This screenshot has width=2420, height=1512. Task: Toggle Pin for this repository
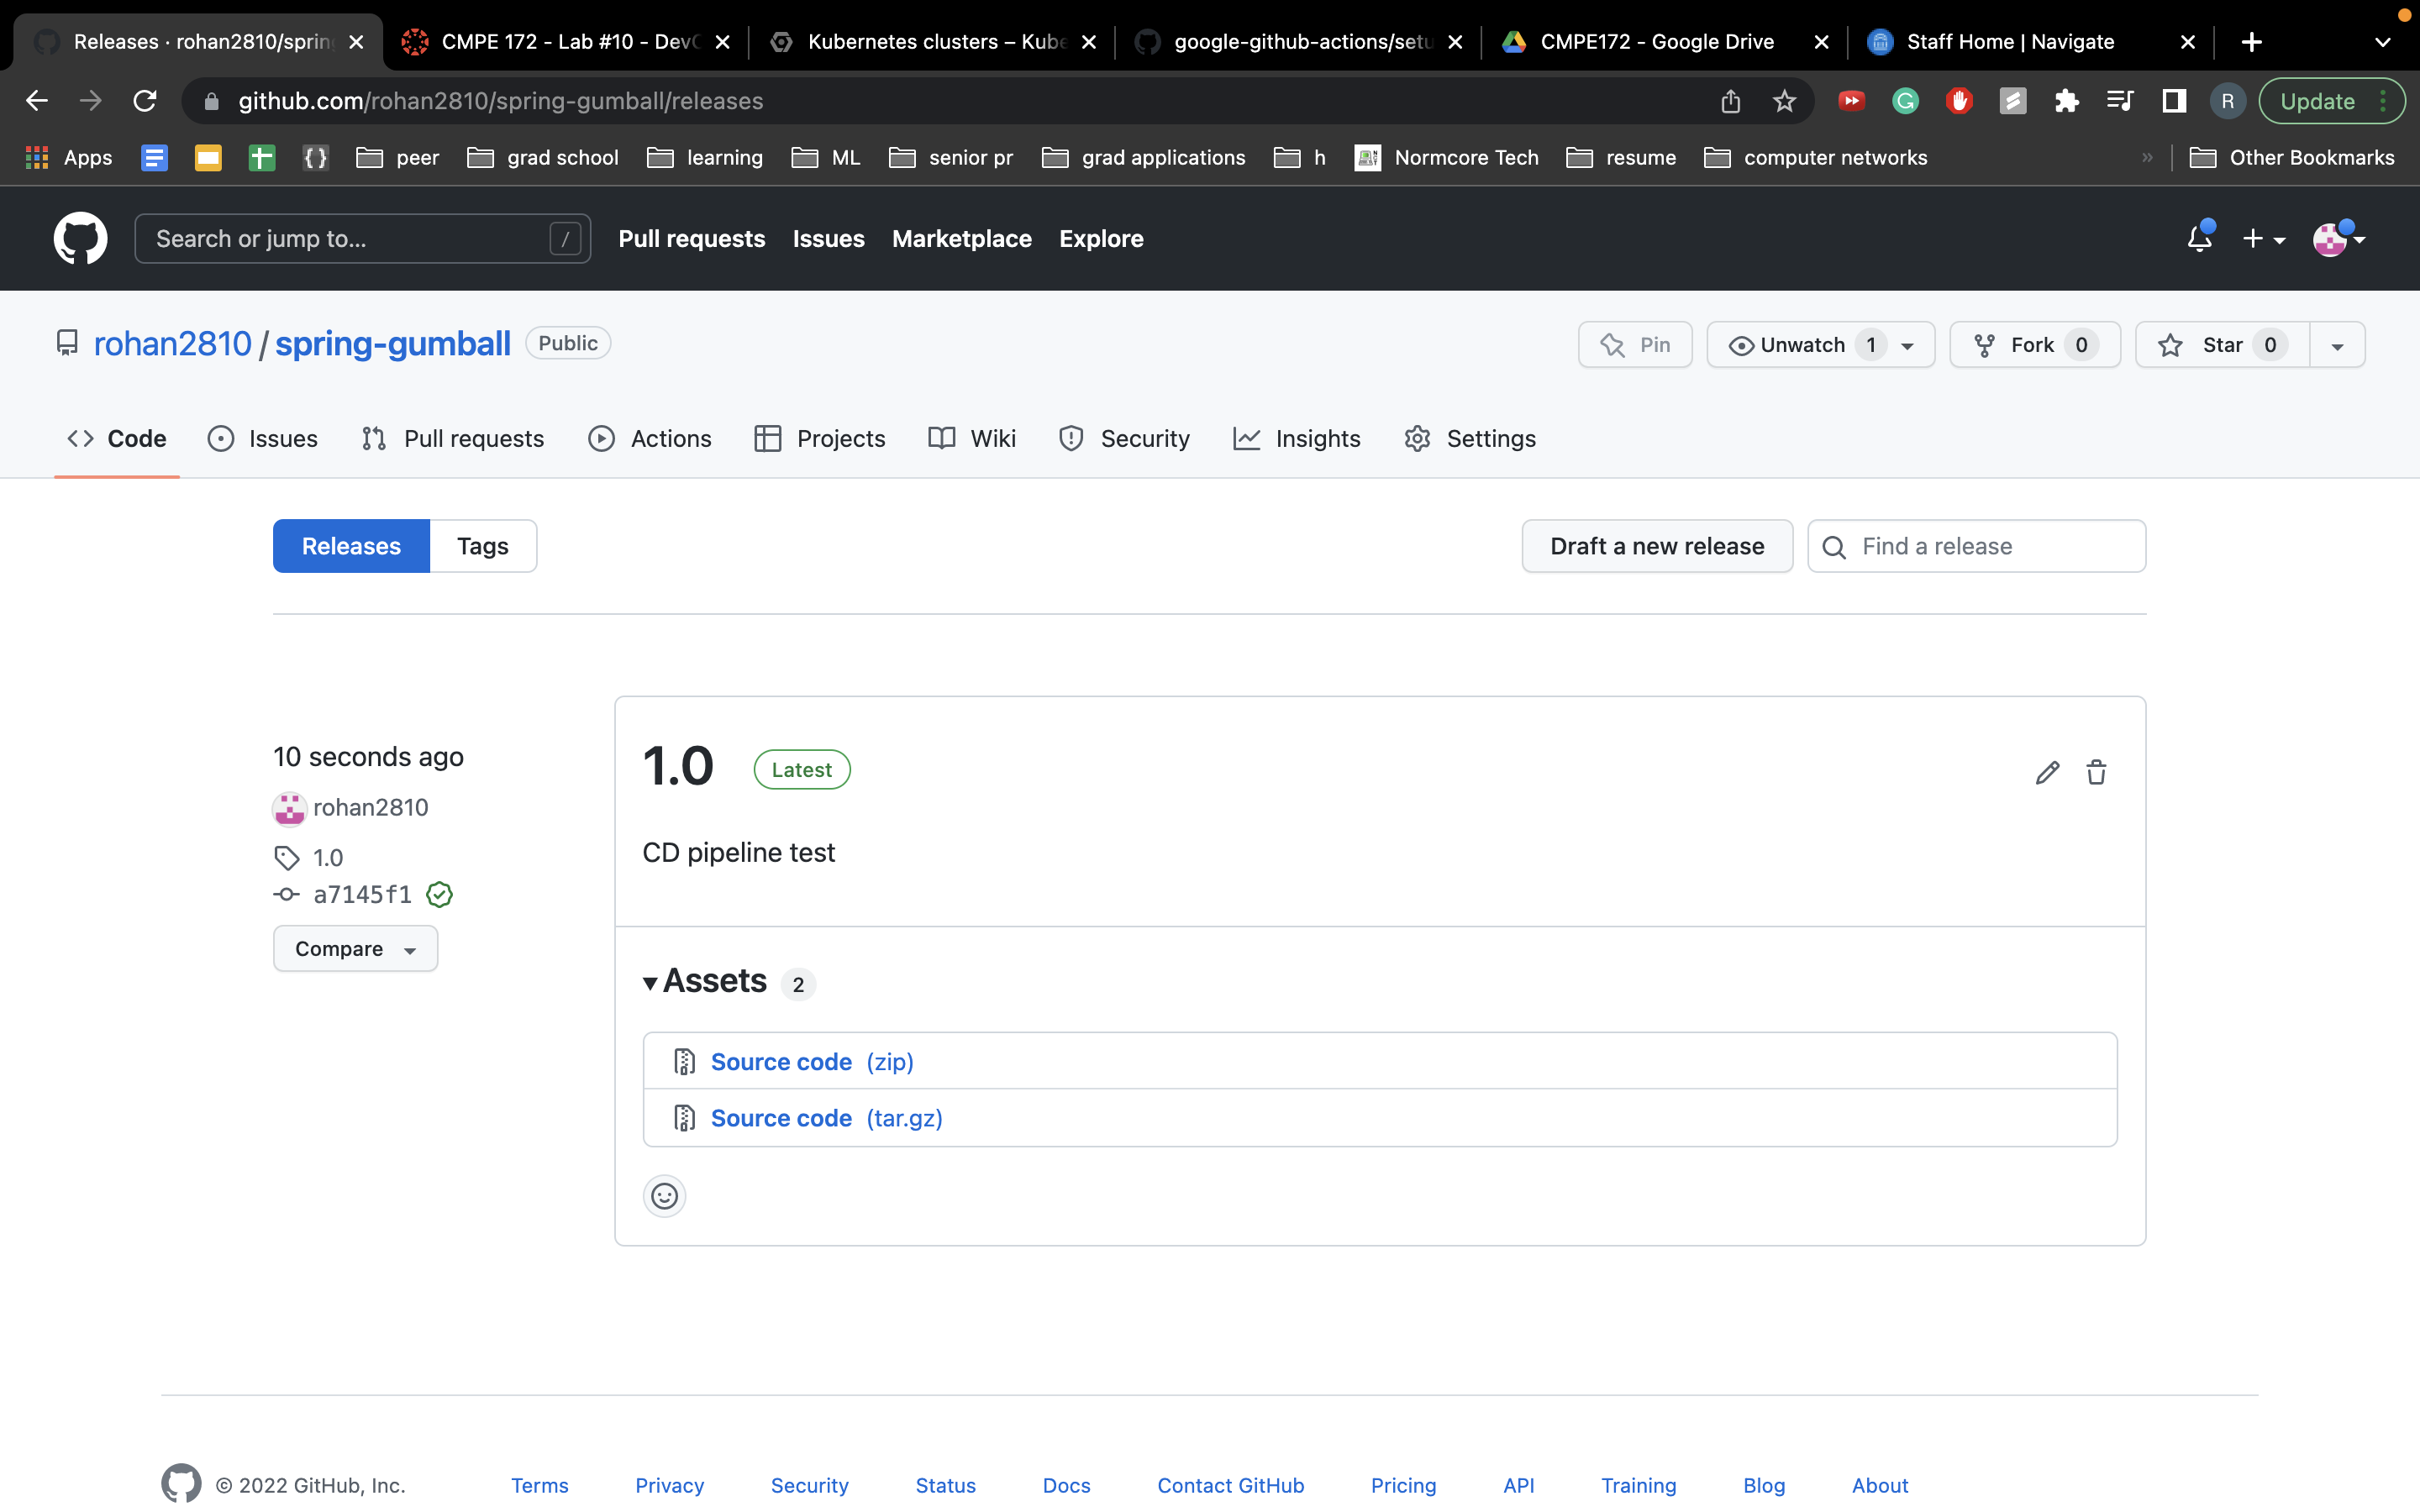tap(1635, 345)
